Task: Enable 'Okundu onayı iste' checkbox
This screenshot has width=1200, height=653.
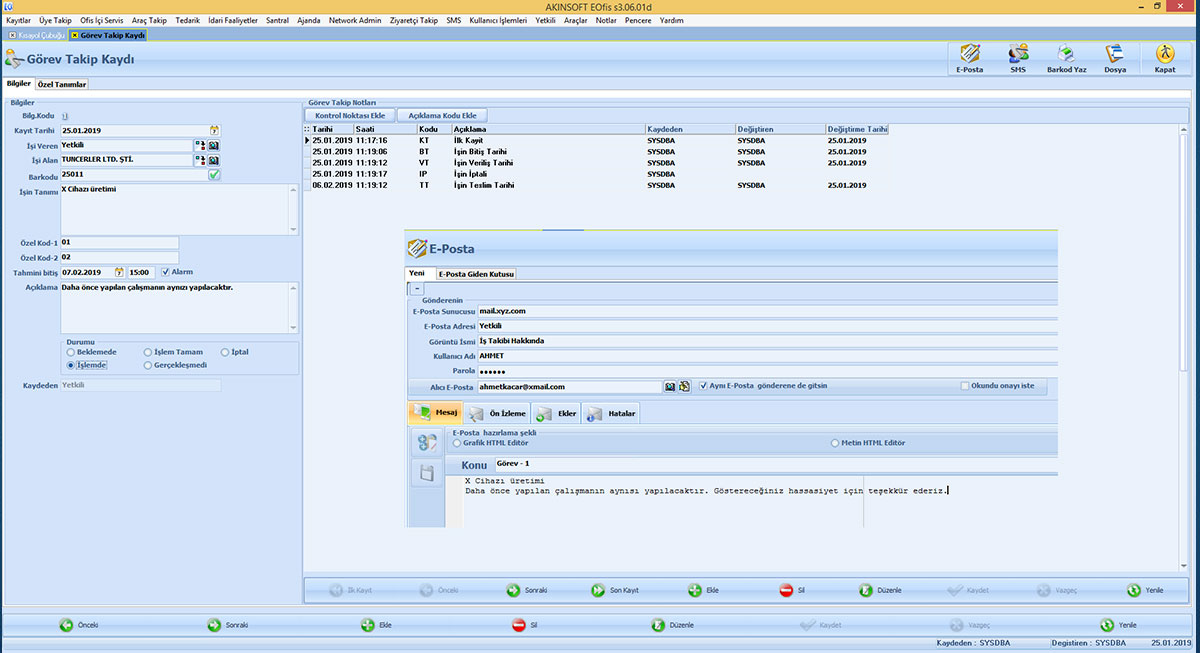Action: click(965, 386)
